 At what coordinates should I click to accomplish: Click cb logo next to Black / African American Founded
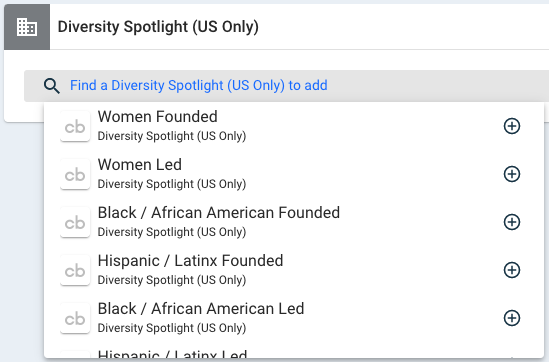[75, 222]
